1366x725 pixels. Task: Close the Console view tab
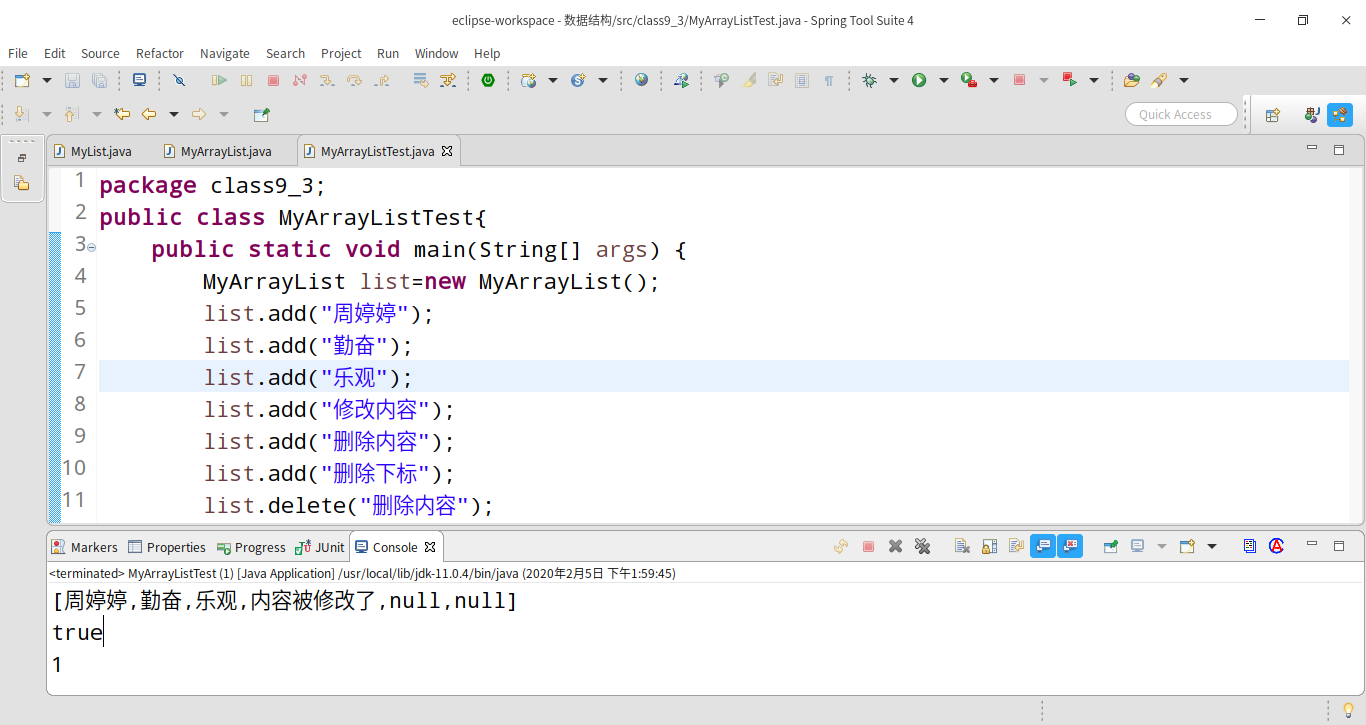(x=430, y=547)
